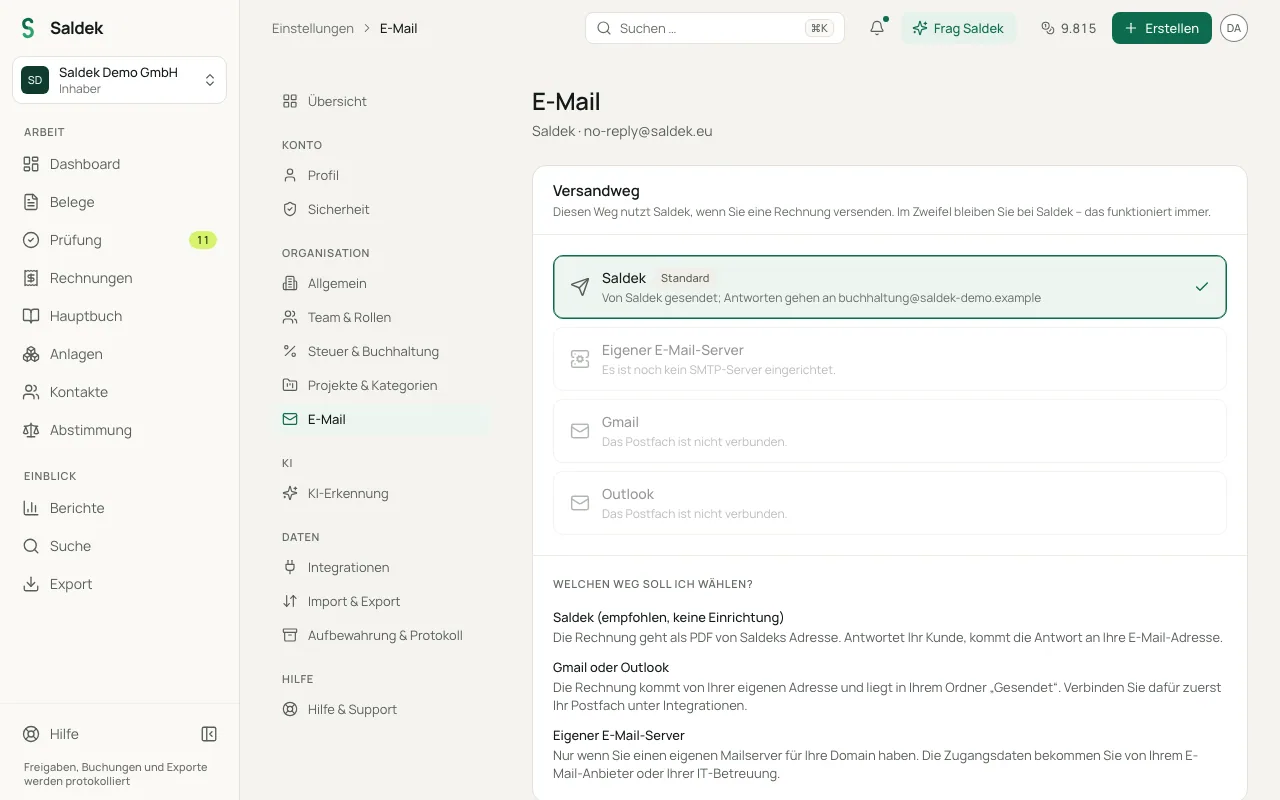Click the Belege document icon
Screen dimensions: 1280x800
pos(31,202)
